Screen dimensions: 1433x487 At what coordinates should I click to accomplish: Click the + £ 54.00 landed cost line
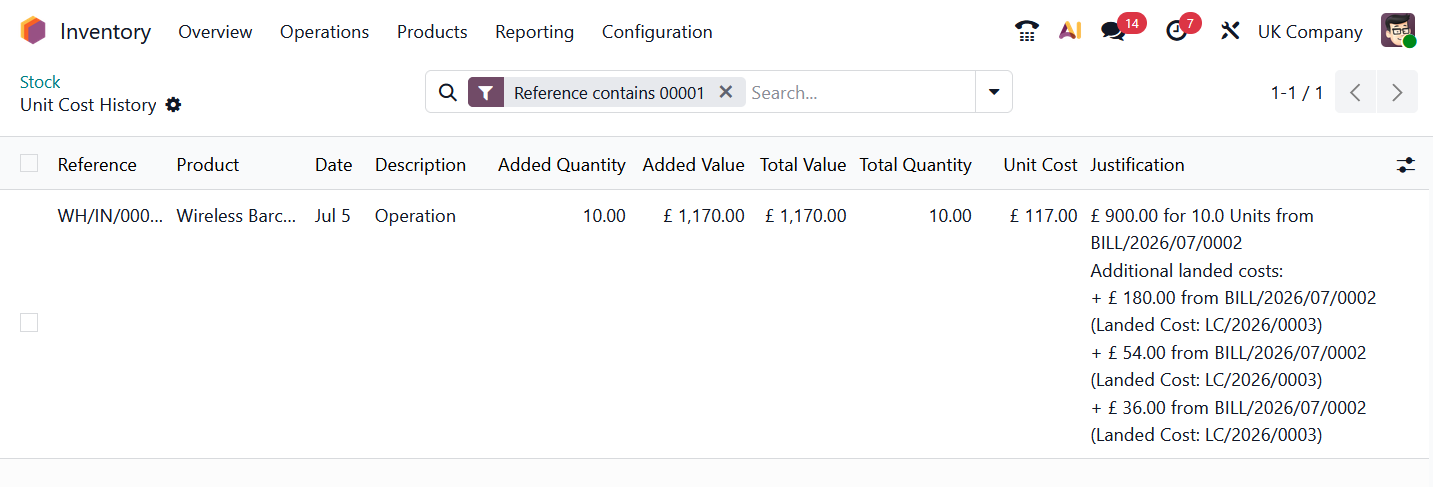(1228, 353)
